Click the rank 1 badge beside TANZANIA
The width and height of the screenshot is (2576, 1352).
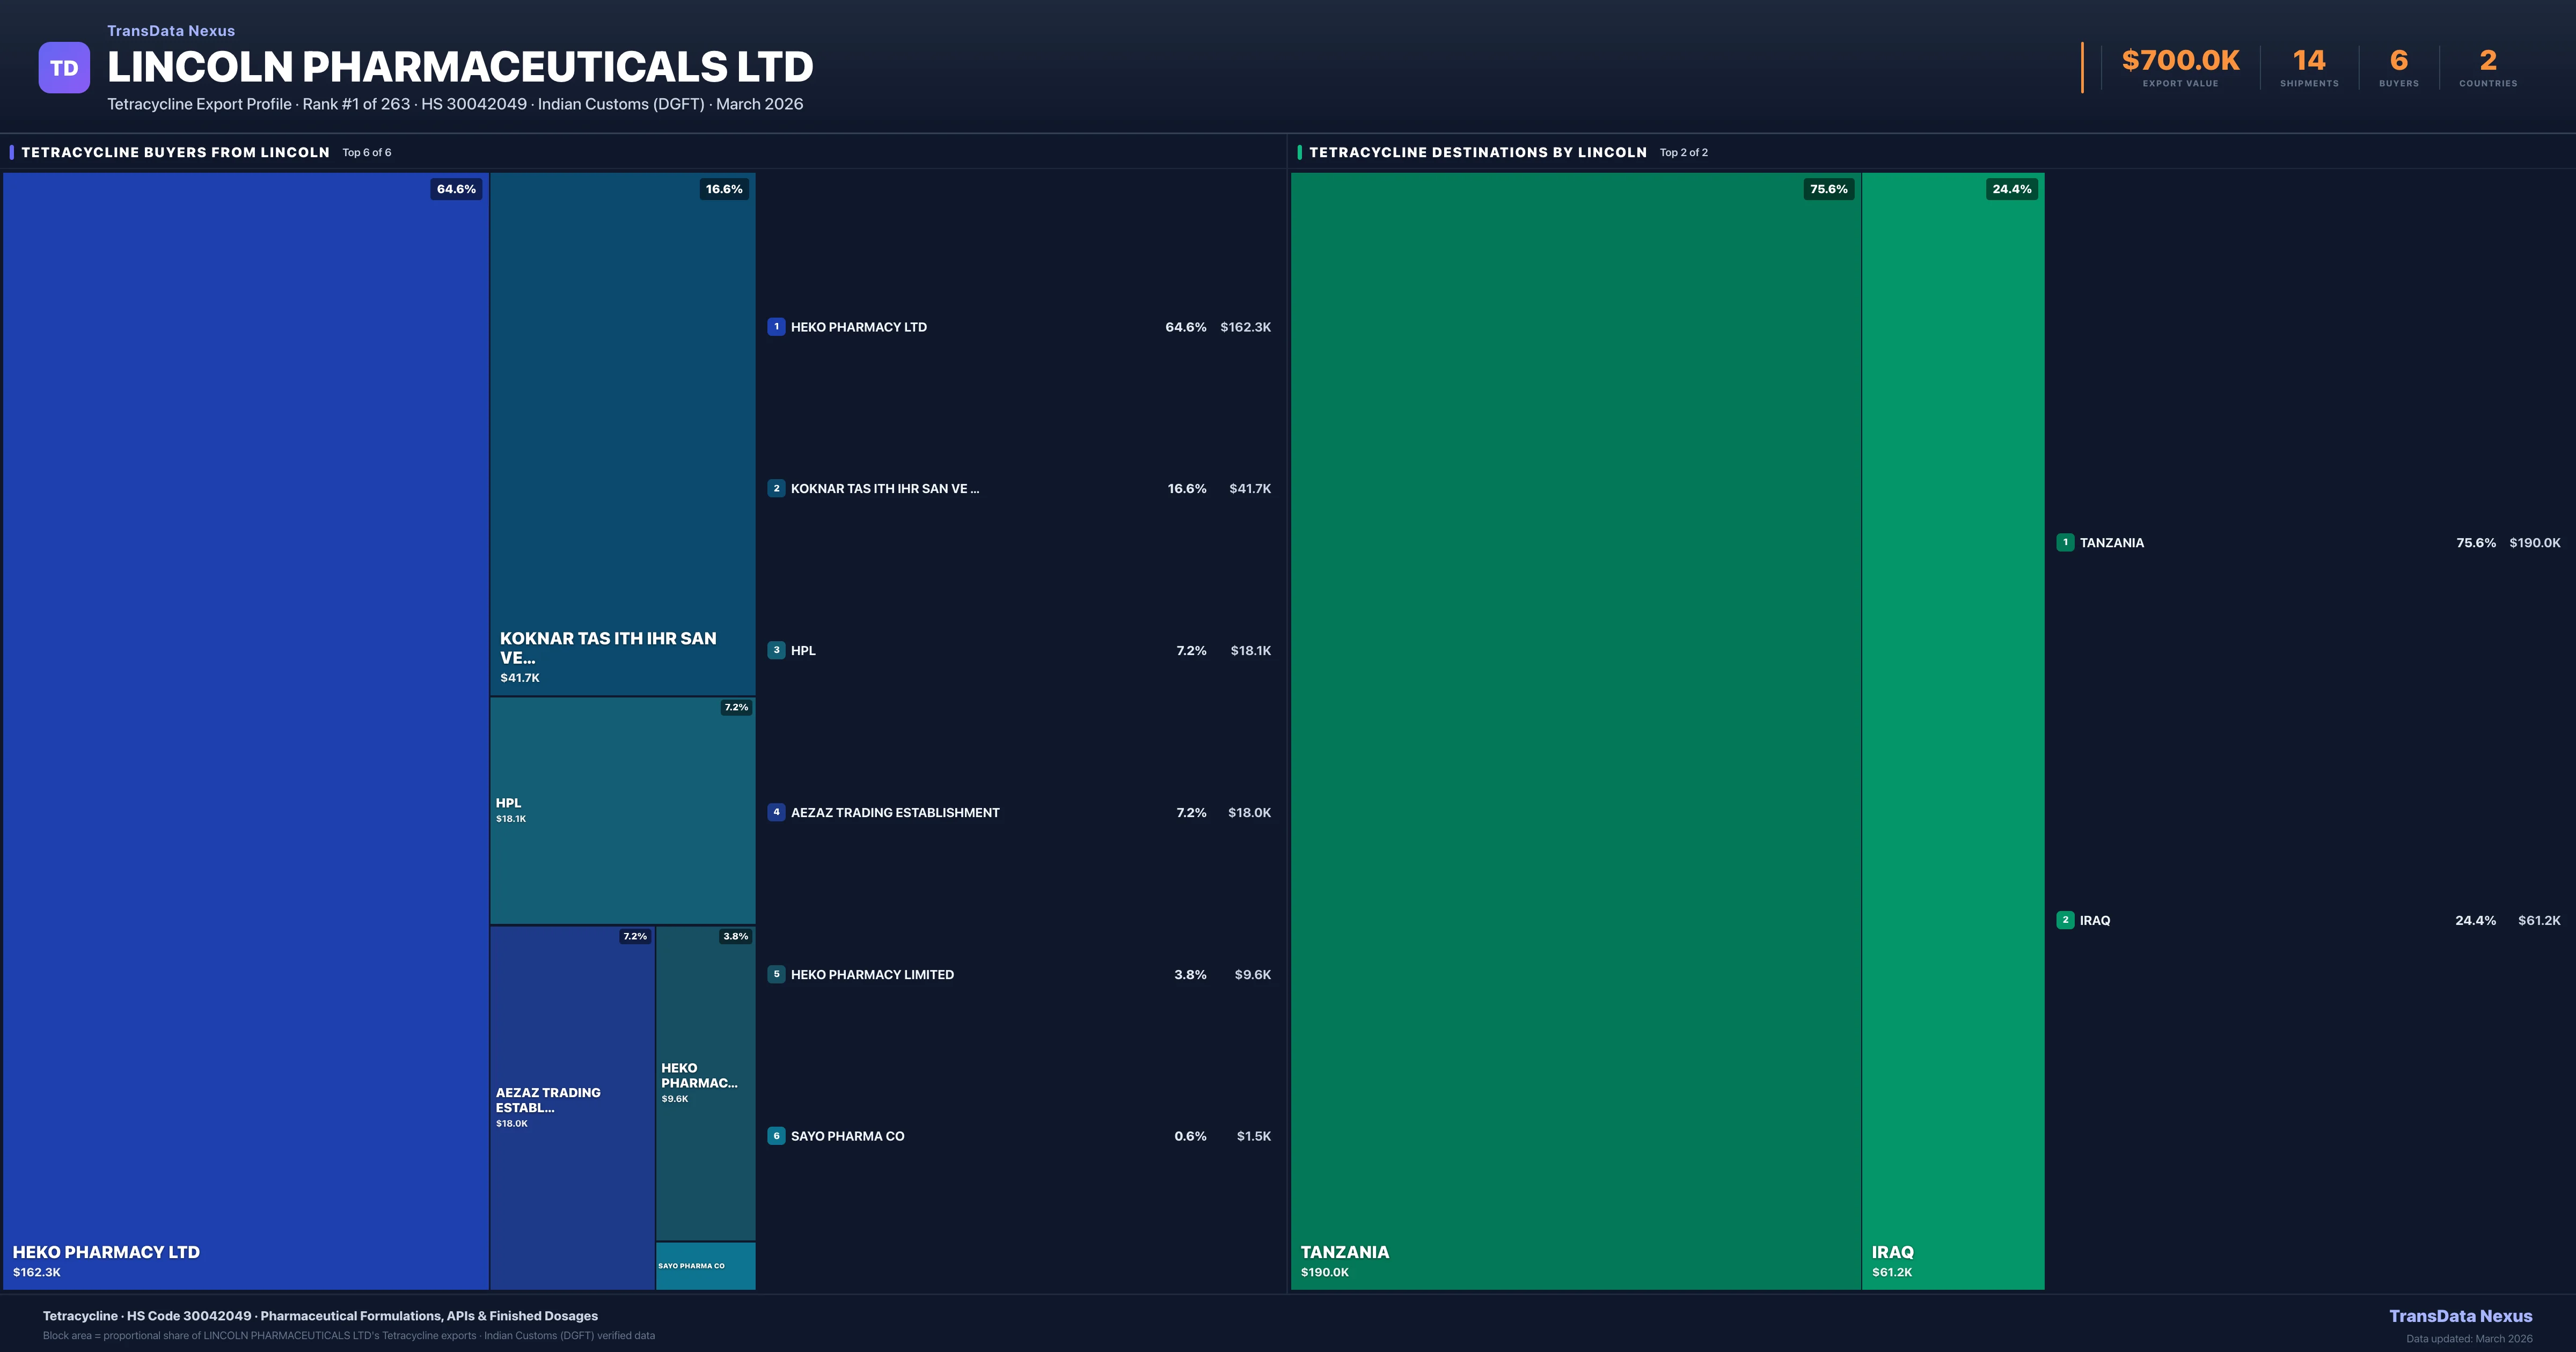(2066, 542)
